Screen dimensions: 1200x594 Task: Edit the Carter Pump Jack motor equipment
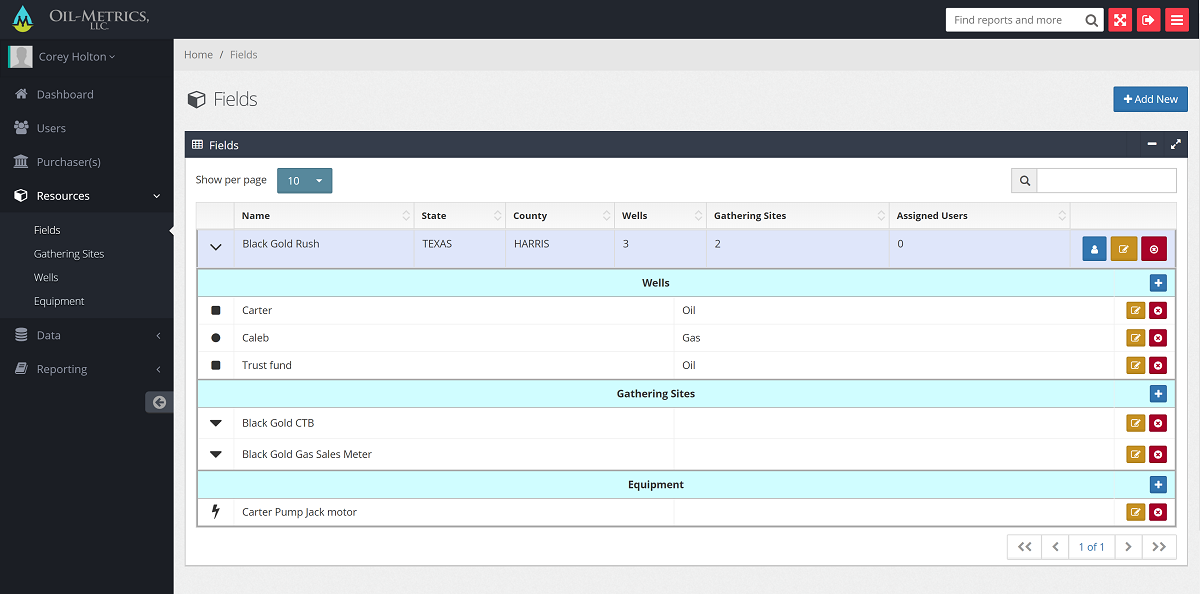point(1136,513)
